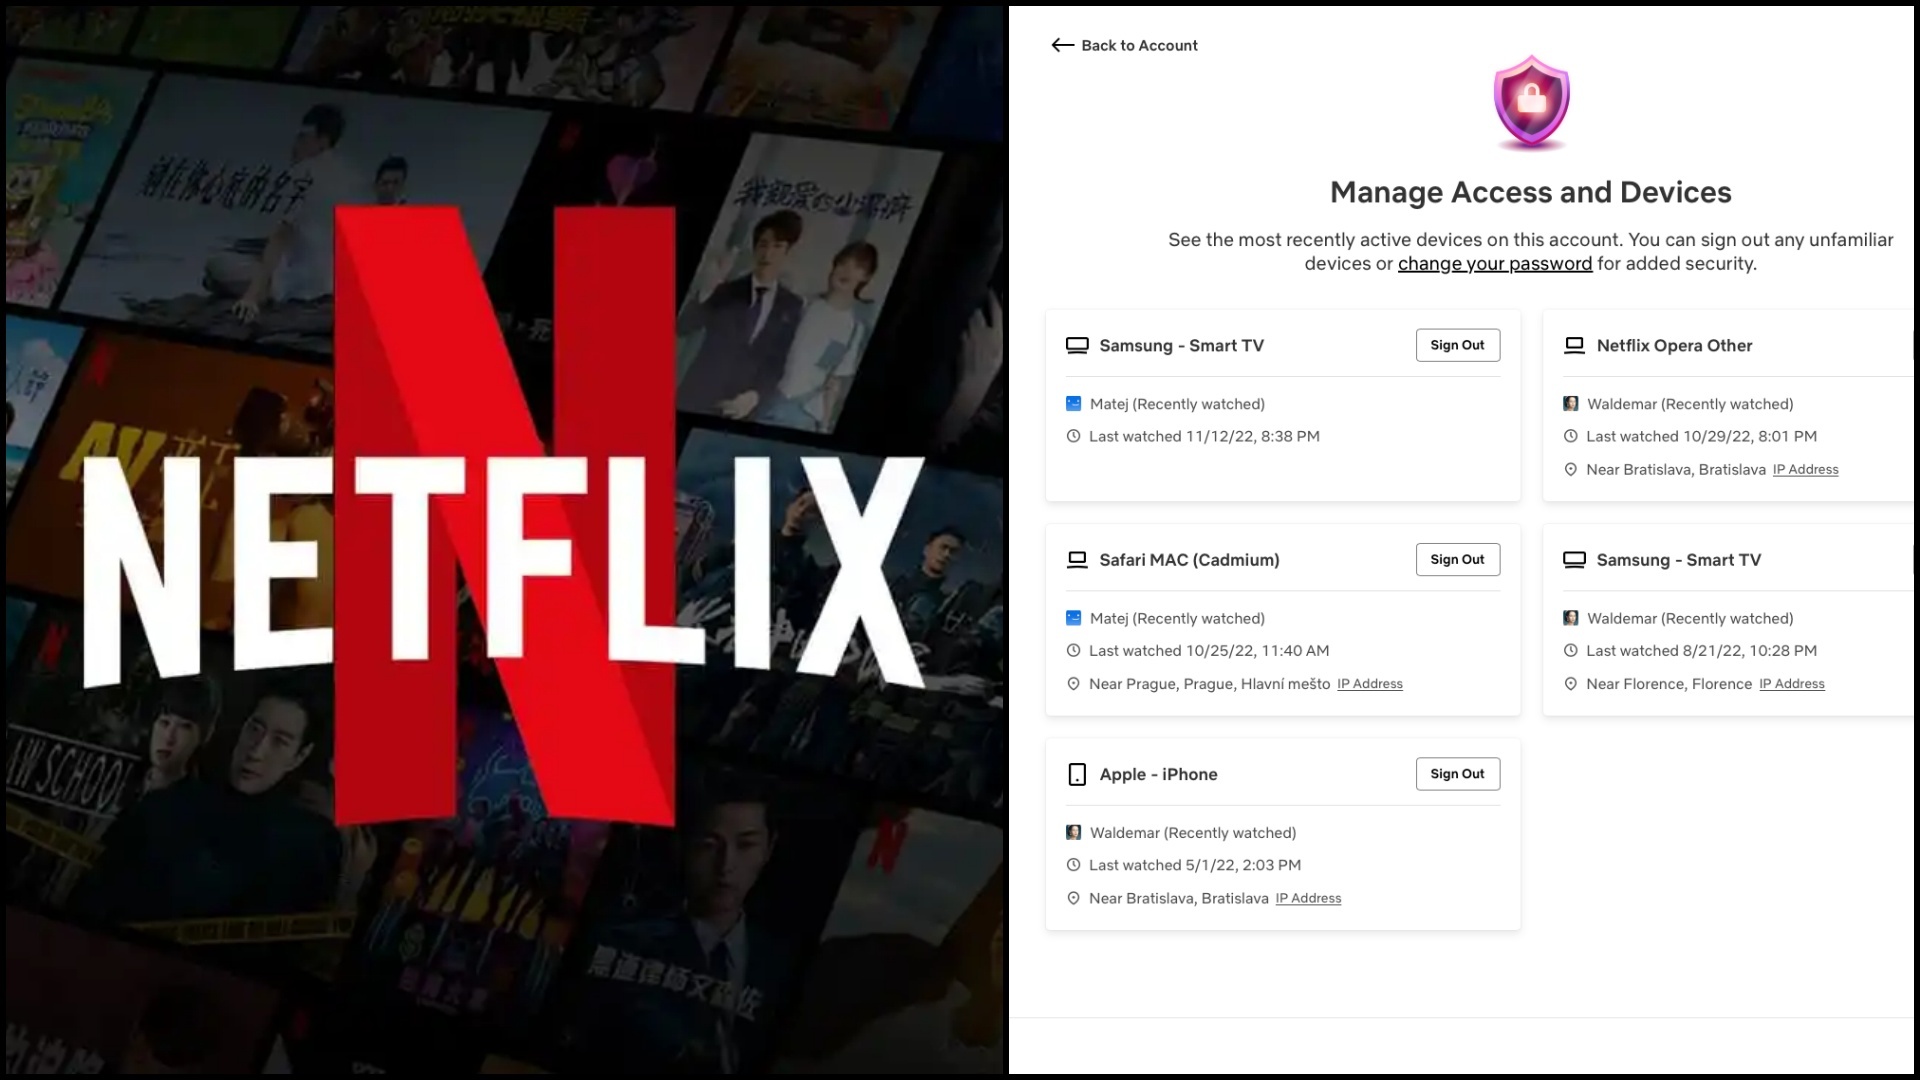Click the Netflix Opera Other device icon

pos(1576,344)
